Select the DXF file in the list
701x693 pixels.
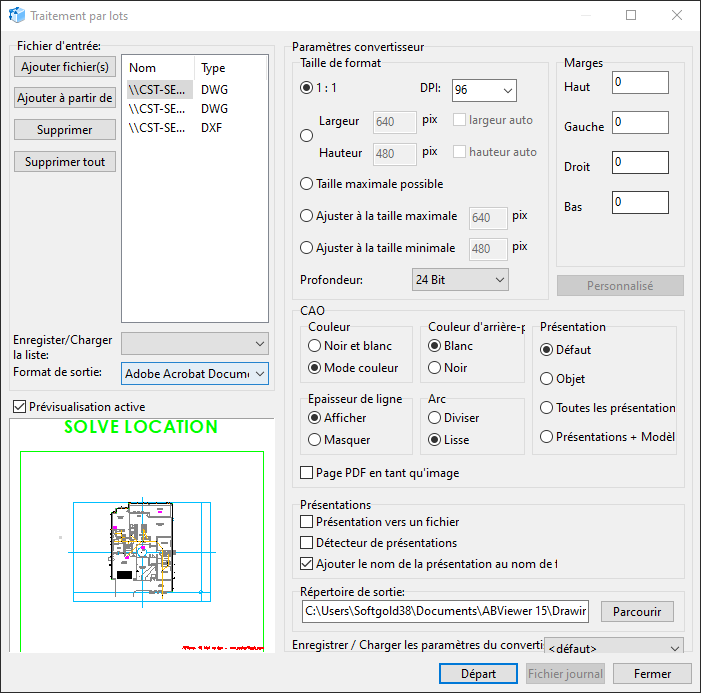click(158, 128)
